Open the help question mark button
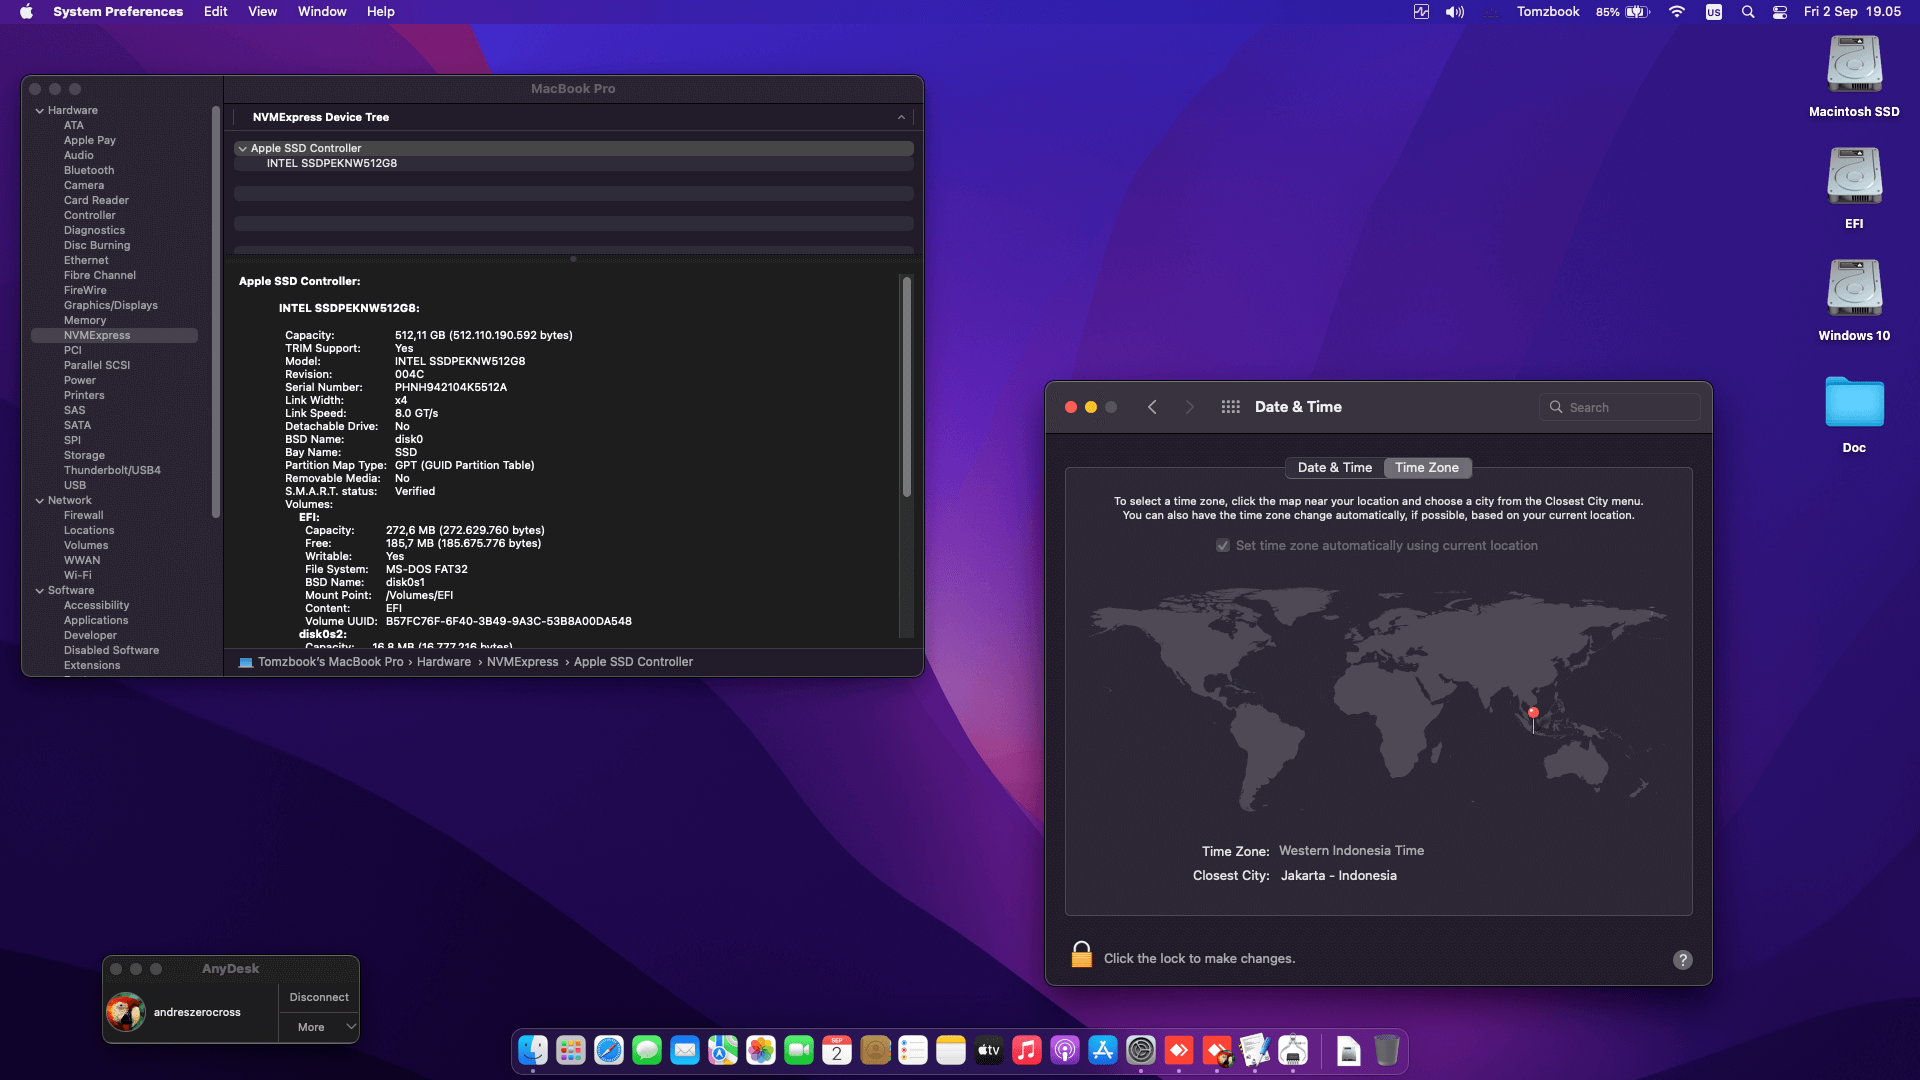The image size is (1920, 1080). click(x=1683, y=960)
